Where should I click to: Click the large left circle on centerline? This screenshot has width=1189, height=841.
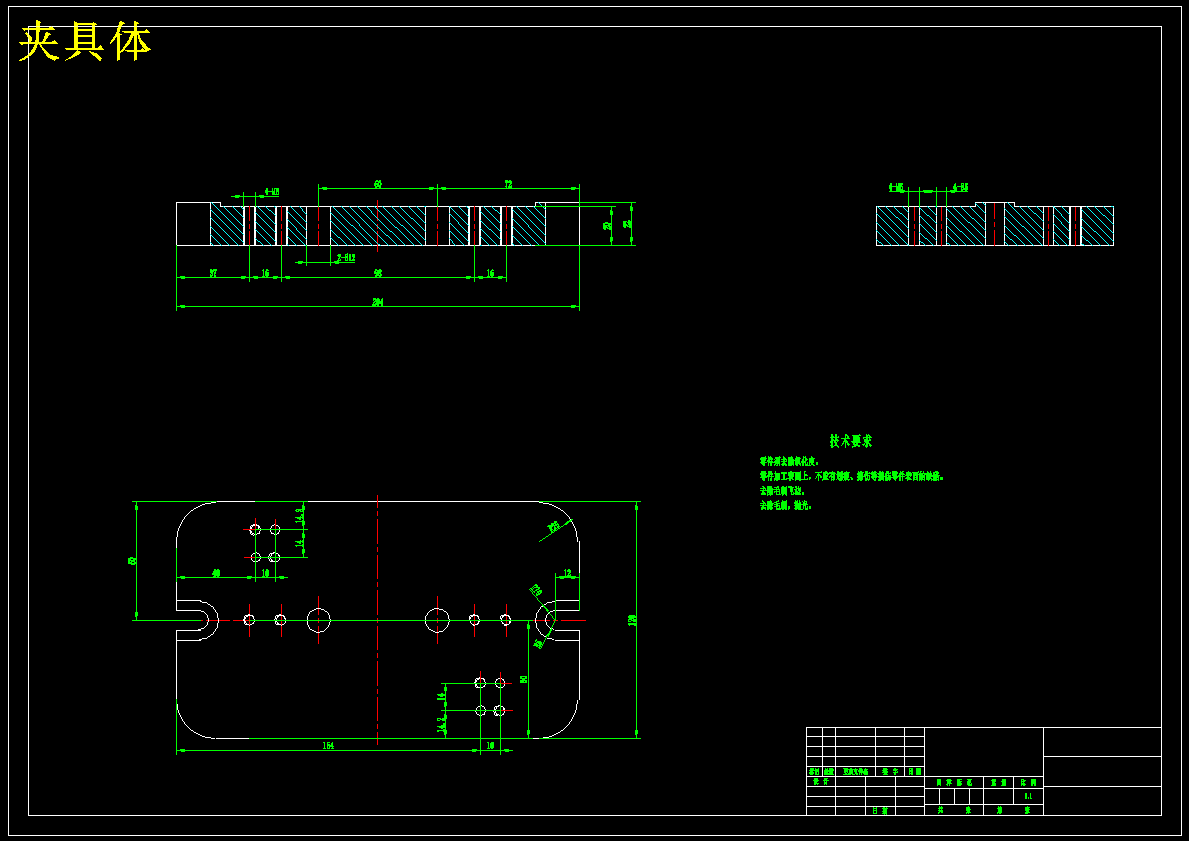[318, 620]
